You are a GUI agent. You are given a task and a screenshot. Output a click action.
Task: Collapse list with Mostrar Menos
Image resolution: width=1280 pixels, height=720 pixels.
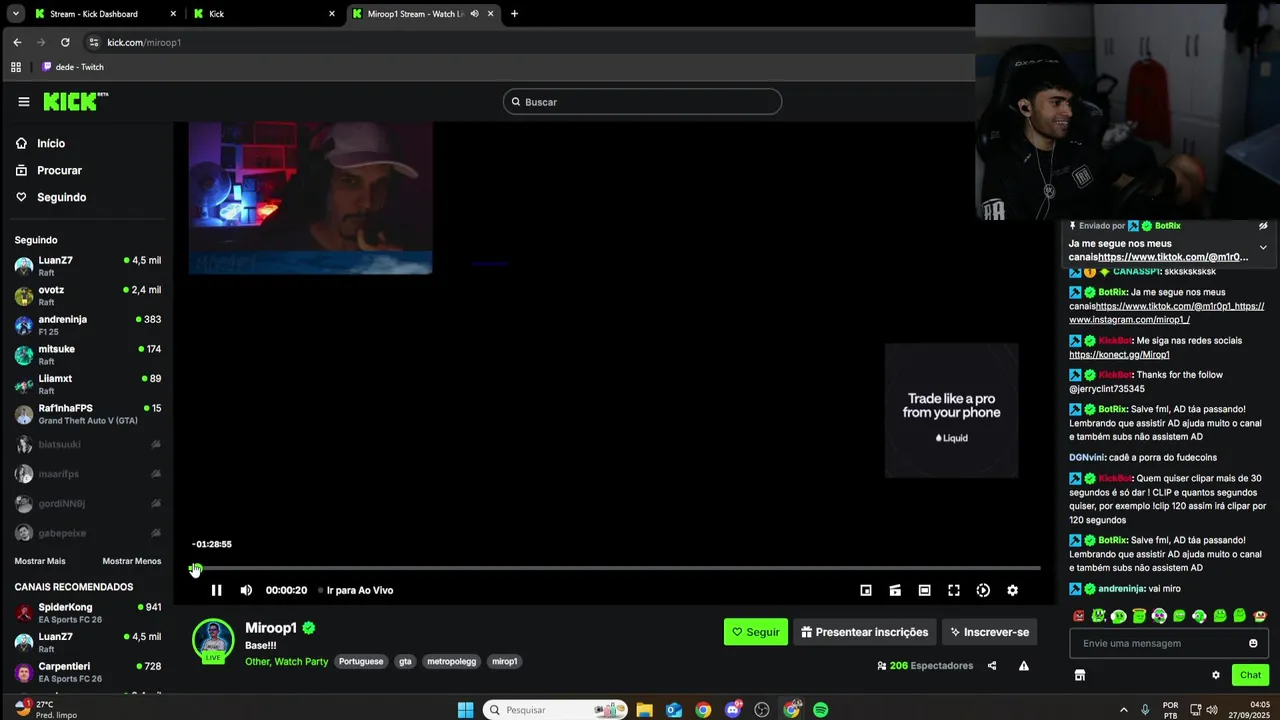point(131,561)
